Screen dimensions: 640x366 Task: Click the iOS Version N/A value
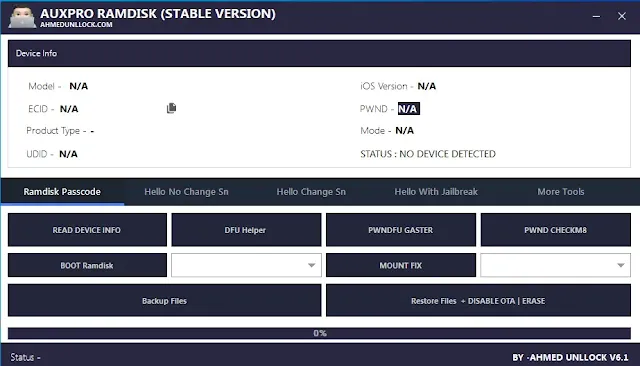pos(427,86)
